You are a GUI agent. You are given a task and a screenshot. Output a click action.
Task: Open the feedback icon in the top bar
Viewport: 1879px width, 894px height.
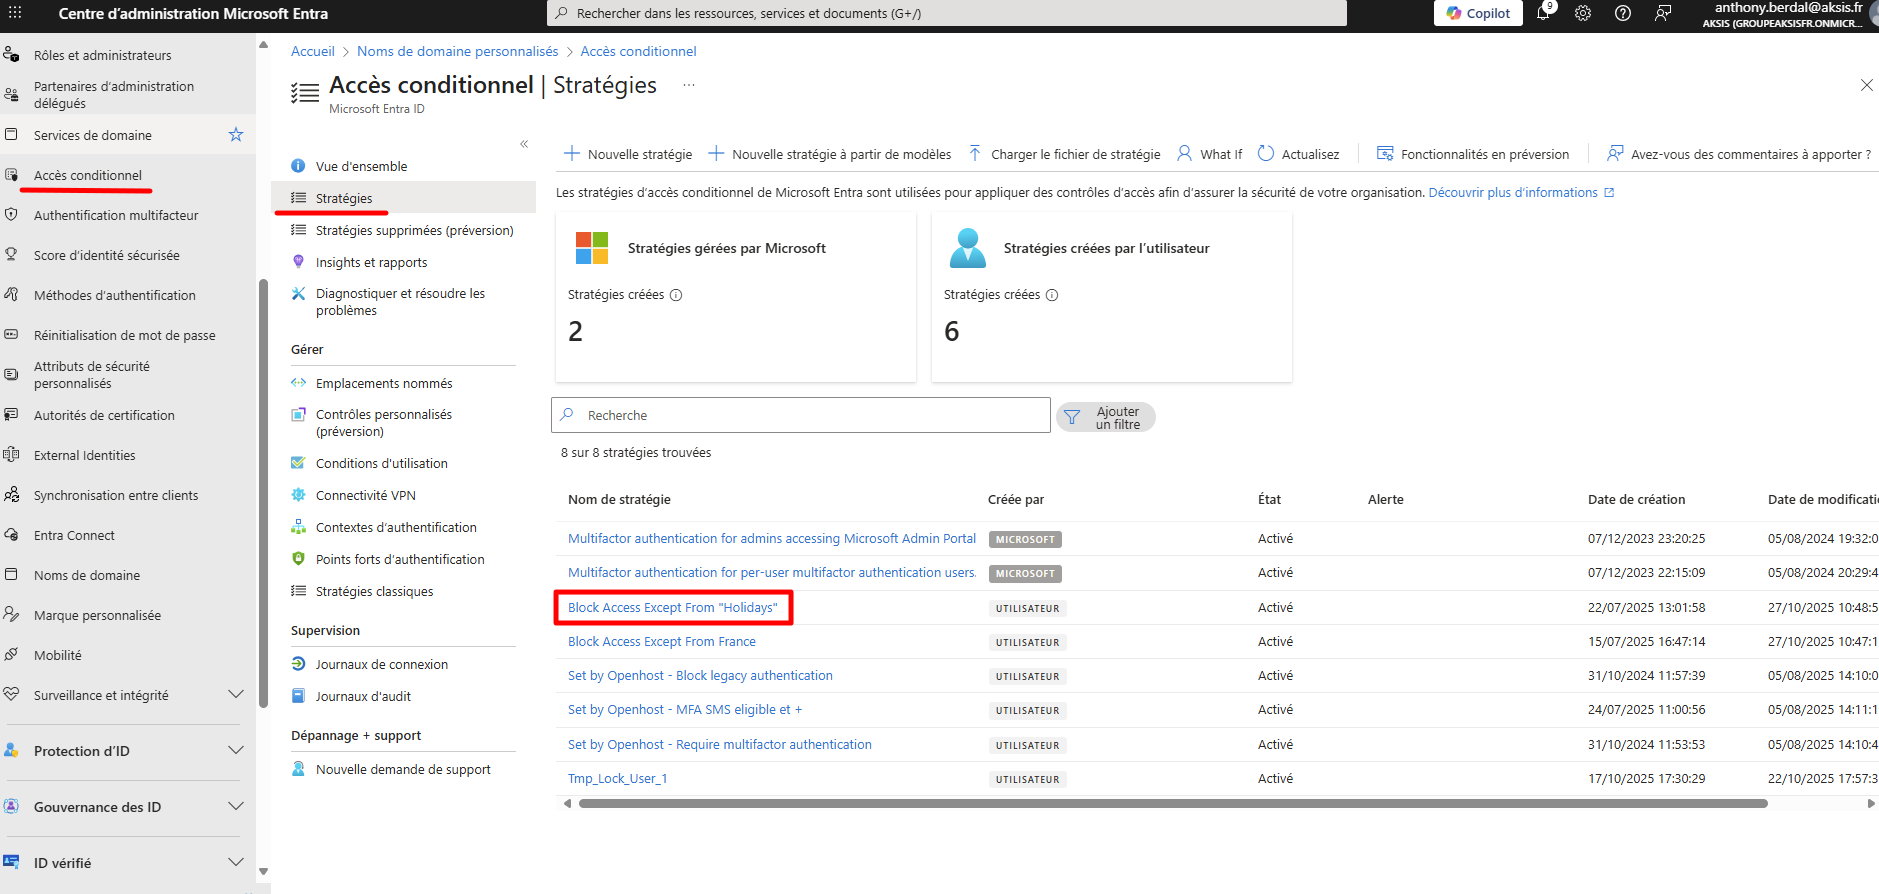[x=1663, y=13]
